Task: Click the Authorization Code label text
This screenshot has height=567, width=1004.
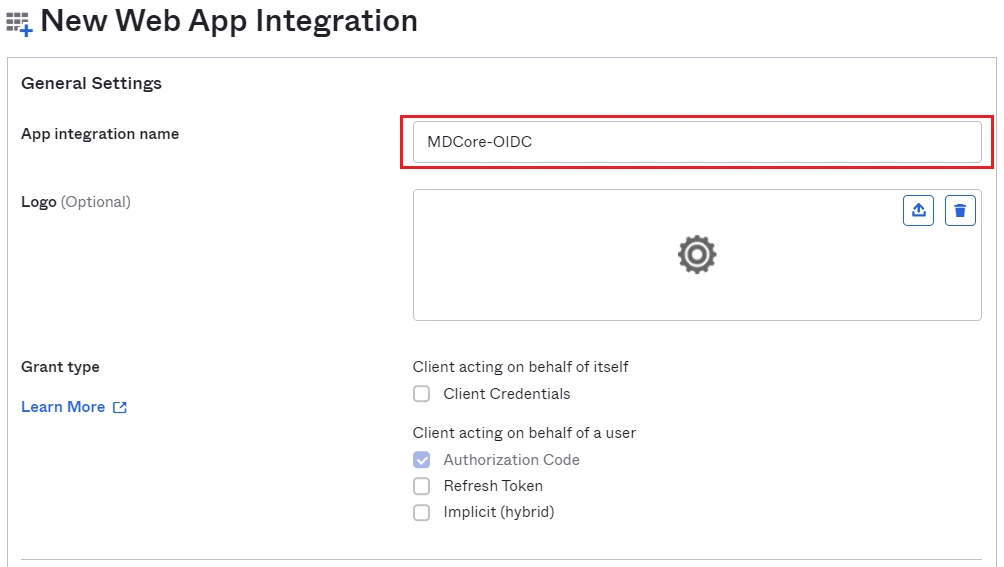Action: coord(511,459)
